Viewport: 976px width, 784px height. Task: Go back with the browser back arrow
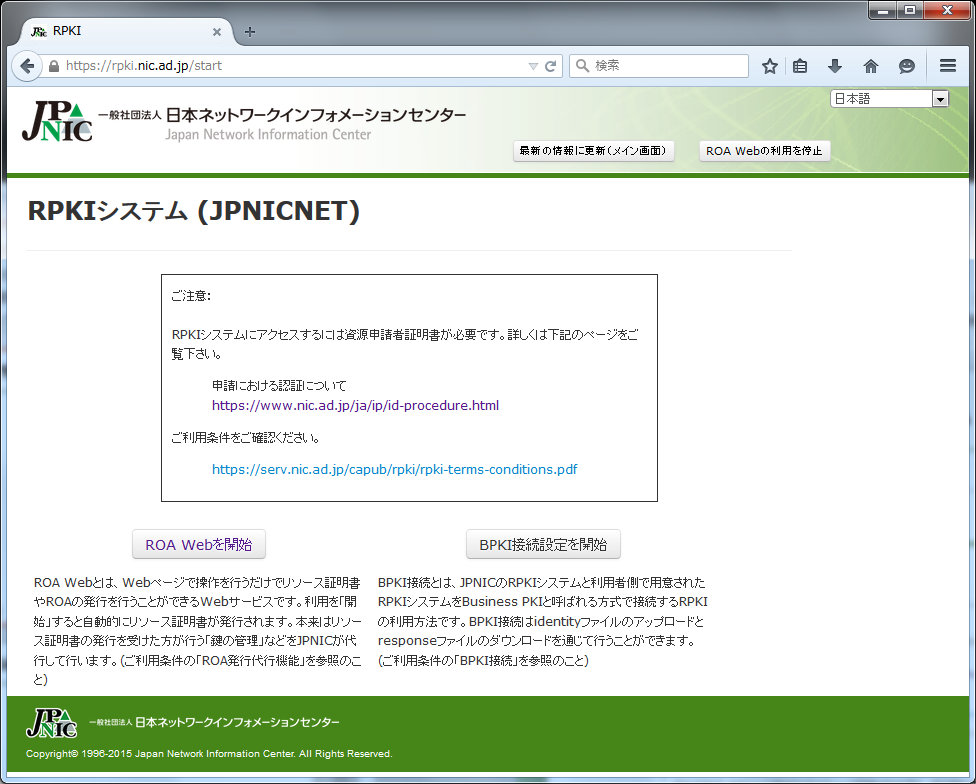point(27,66)
